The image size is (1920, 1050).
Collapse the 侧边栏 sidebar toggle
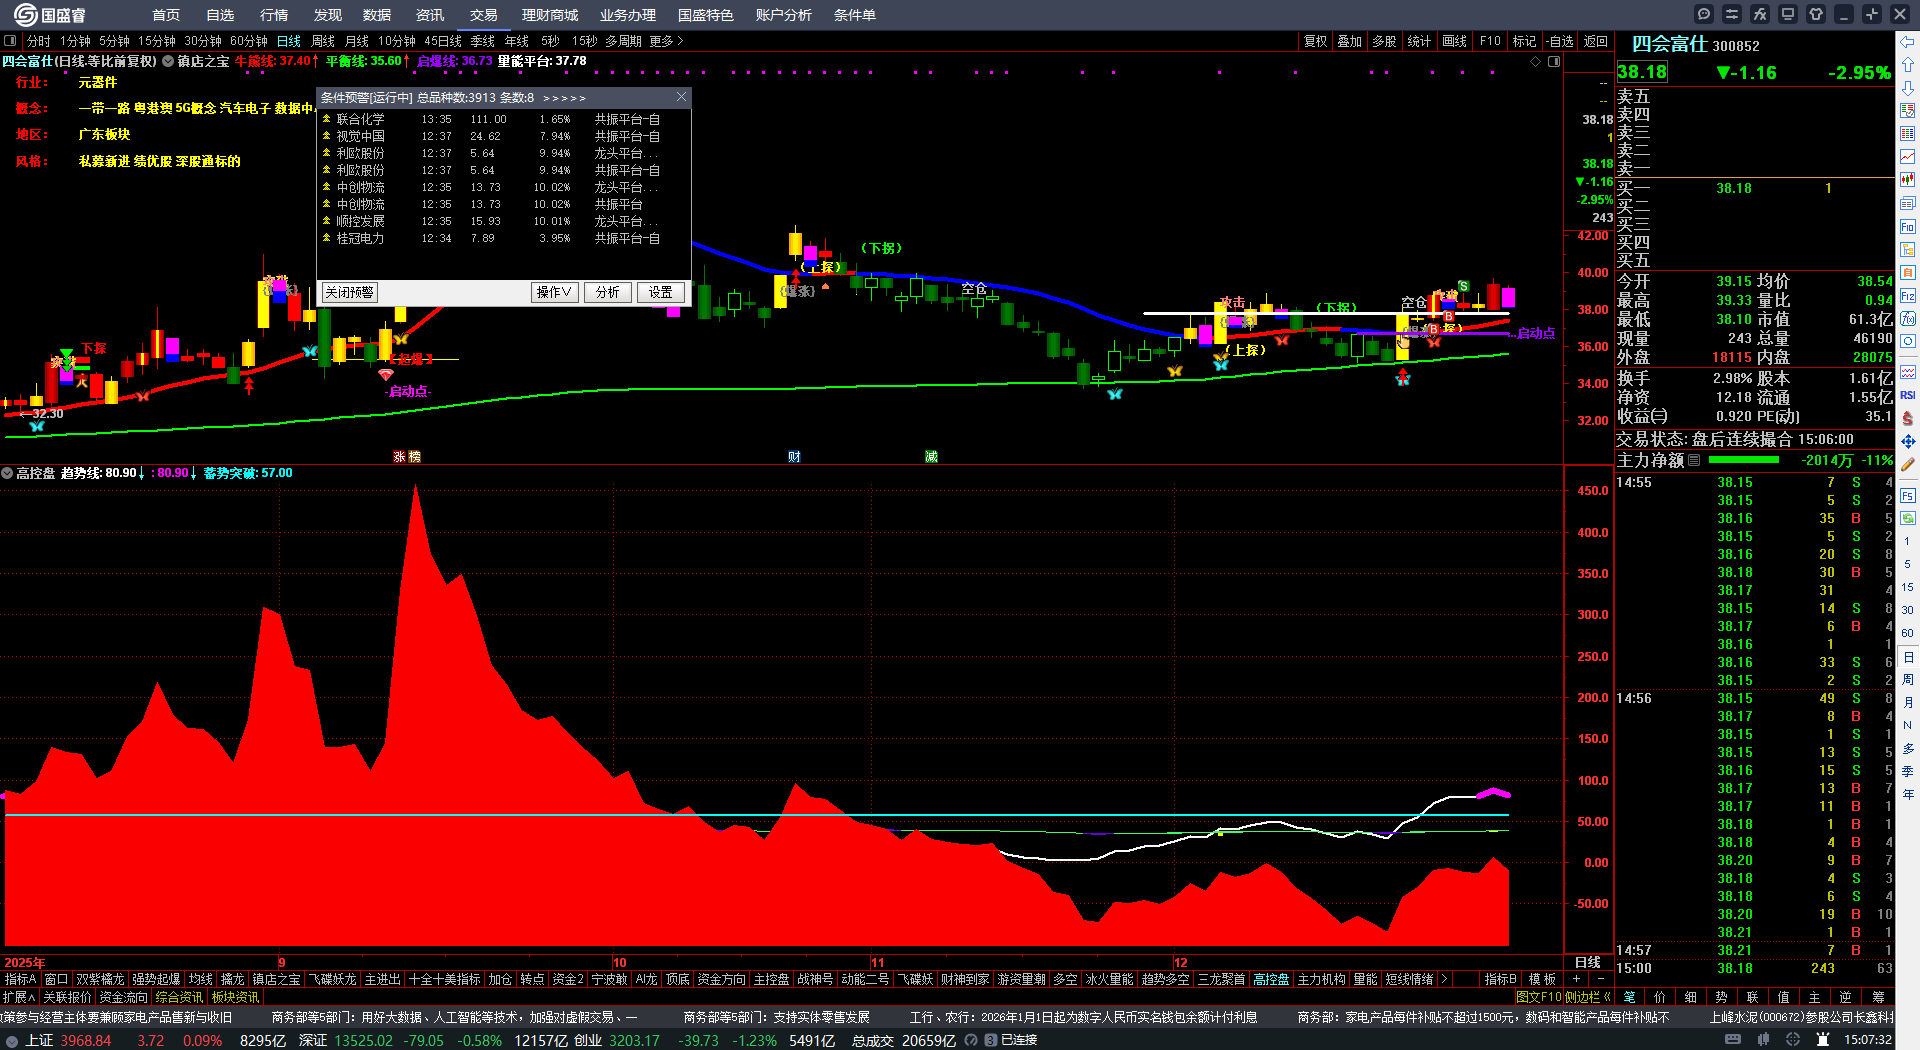(1584, 996)
